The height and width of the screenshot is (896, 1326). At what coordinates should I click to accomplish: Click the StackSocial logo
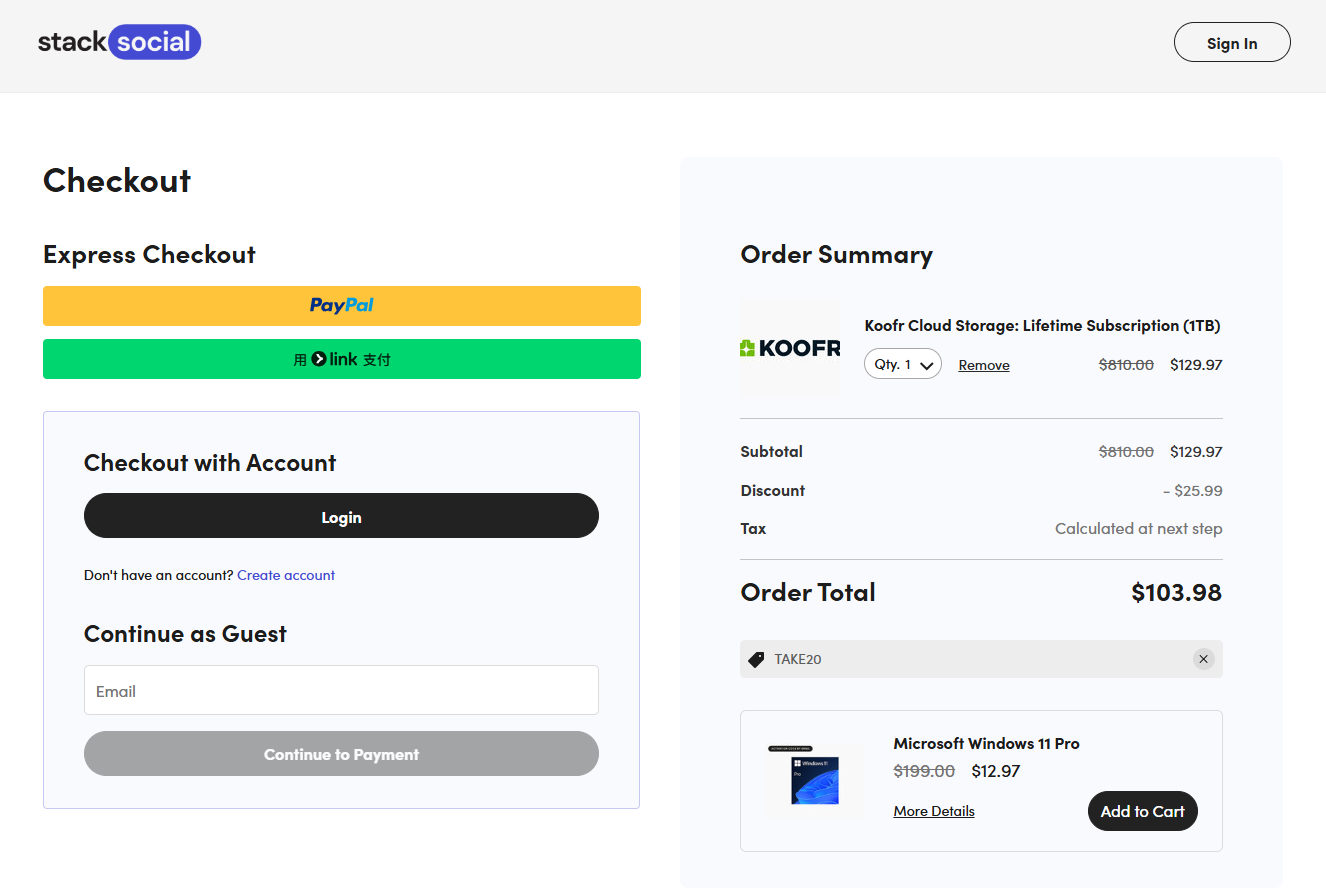pos(119,42)
